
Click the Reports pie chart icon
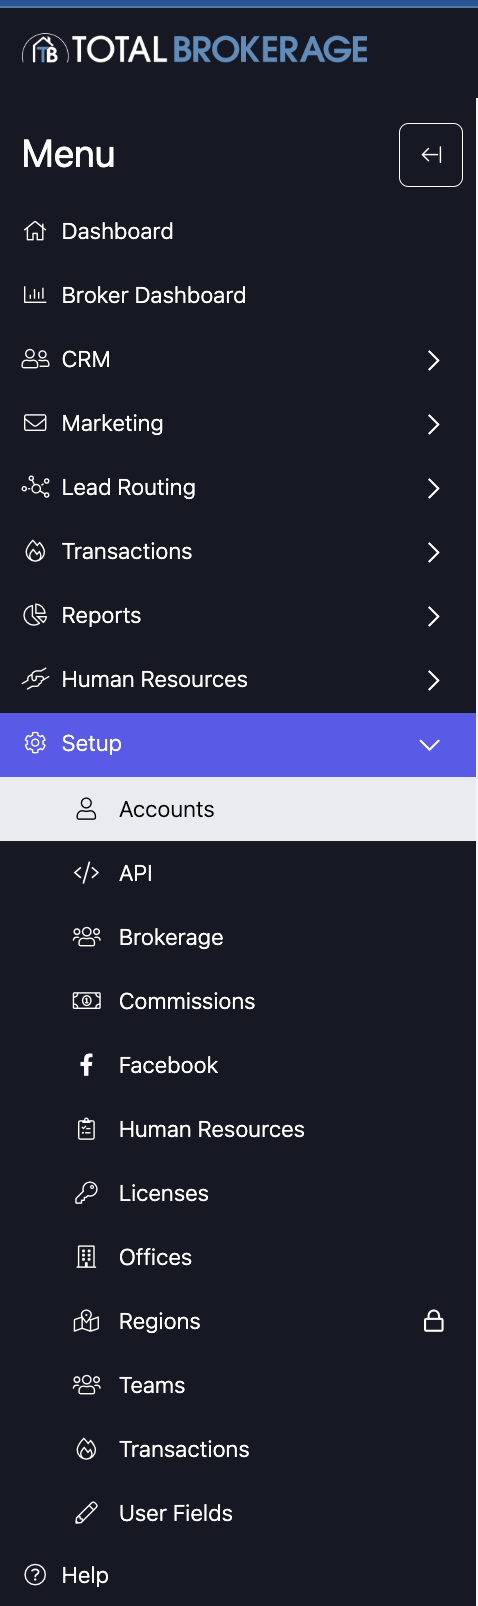click(35, 615)
